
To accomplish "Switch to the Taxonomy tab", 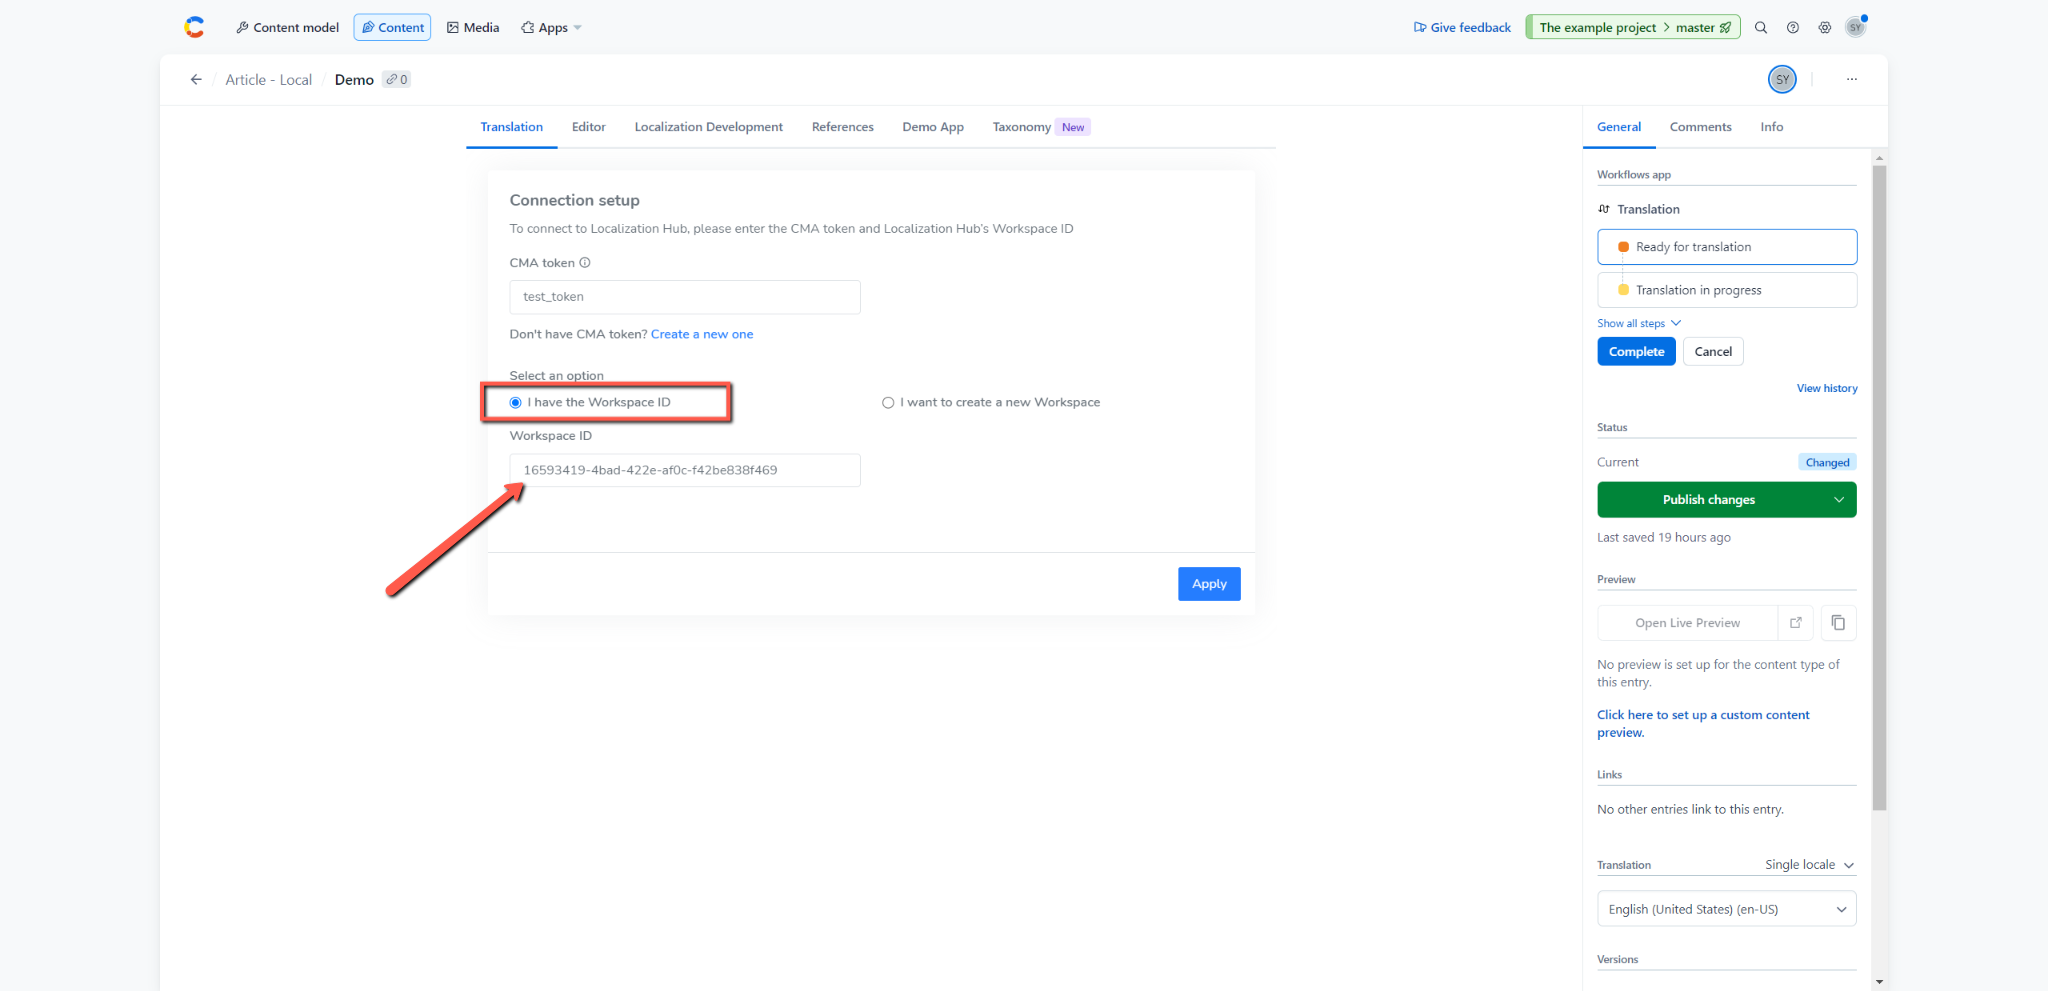I will (x=1040, y=127).
